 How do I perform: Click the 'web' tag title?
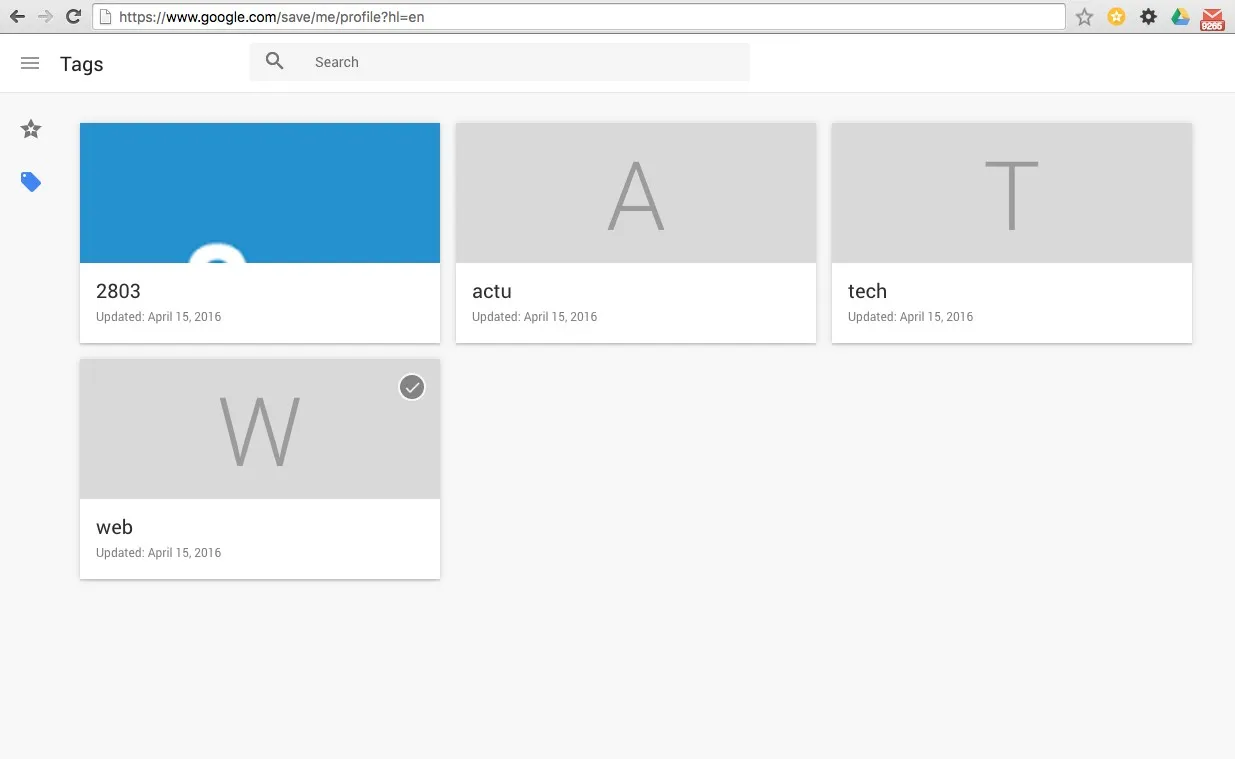[x=114, y=527]
